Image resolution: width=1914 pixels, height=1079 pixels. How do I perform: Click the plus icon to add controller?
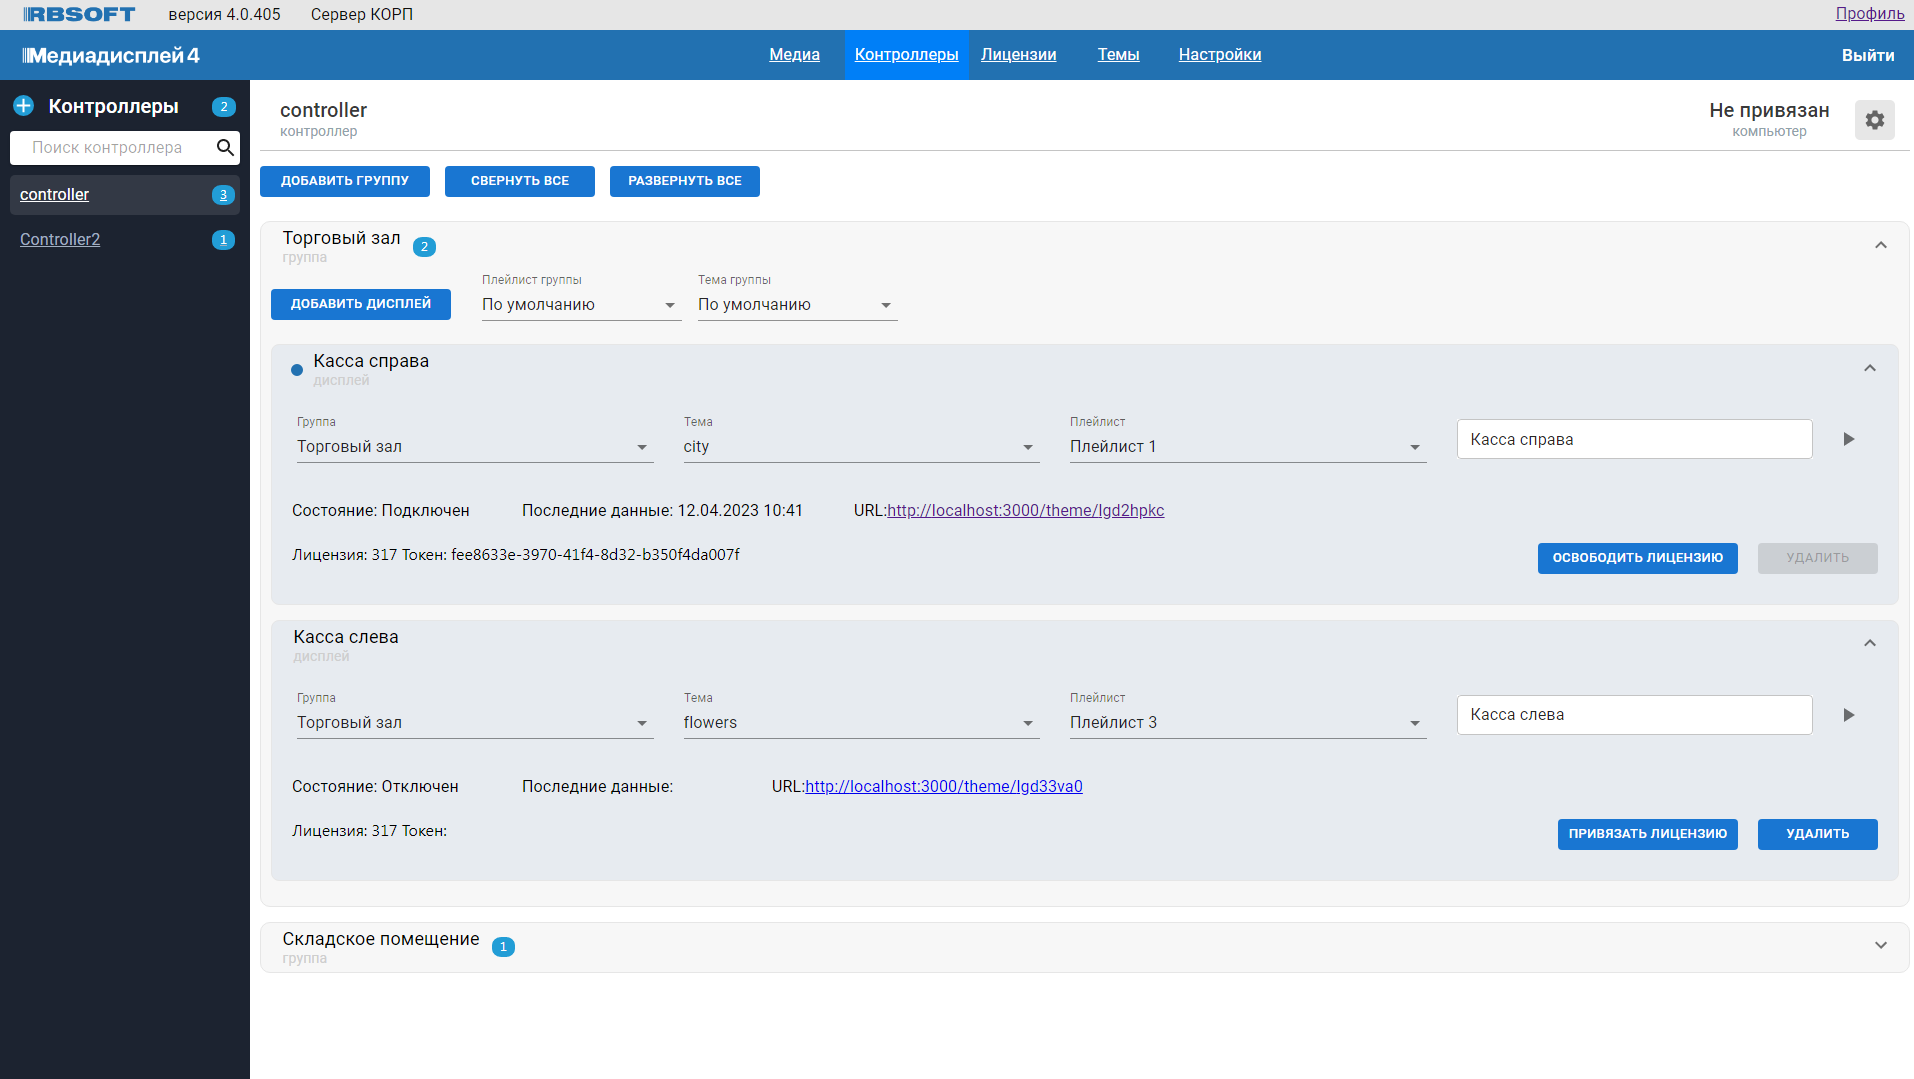coord(23,106)
